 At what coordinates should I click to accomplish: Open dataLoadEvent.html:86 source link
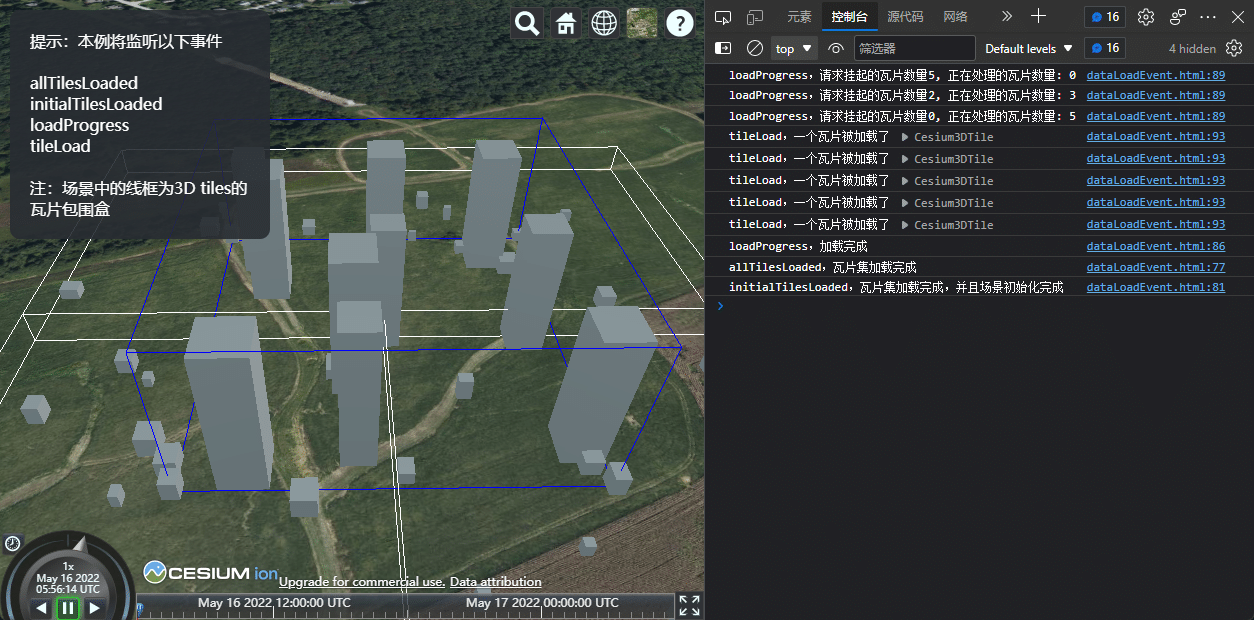[x=1155, y=246]
